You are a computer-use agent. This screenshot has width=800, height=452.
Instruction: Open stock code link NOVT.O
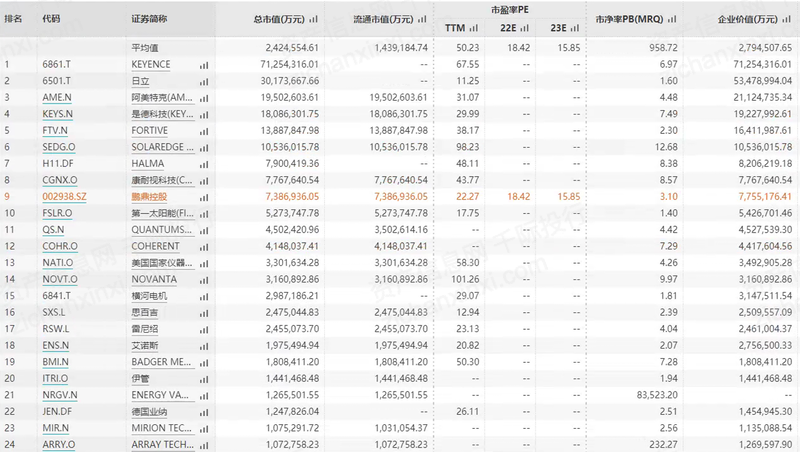60,279
